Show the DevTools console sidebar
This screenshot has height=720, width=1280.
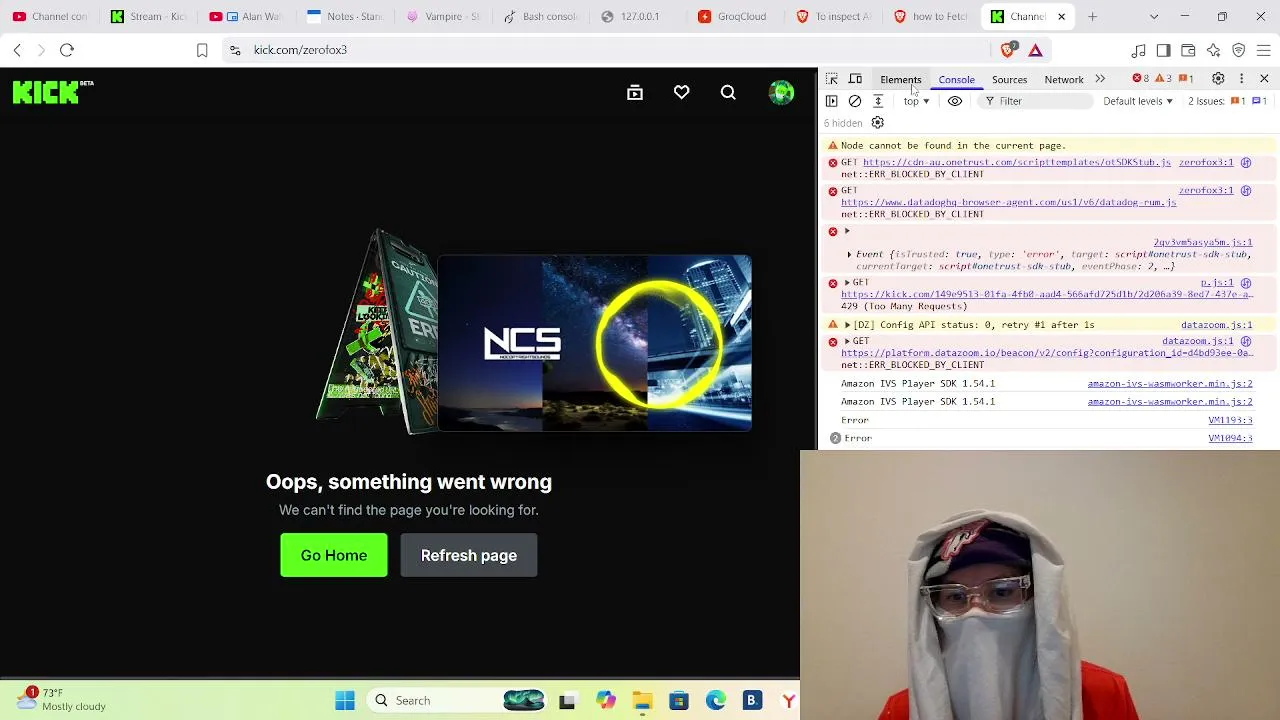[x=832, y=101]
